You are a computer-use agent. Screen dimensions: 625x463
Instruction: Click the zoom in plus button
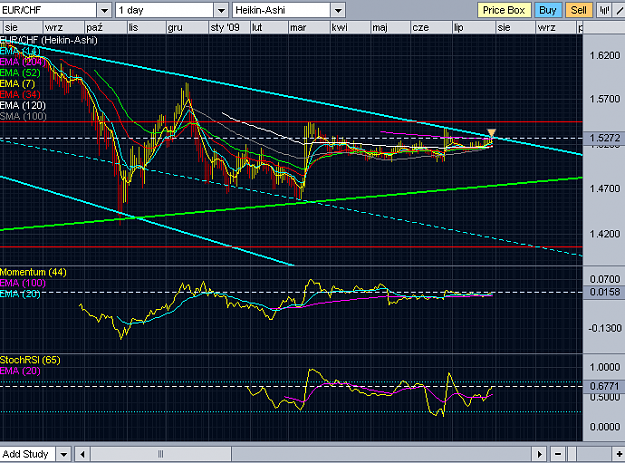(619, 454)
